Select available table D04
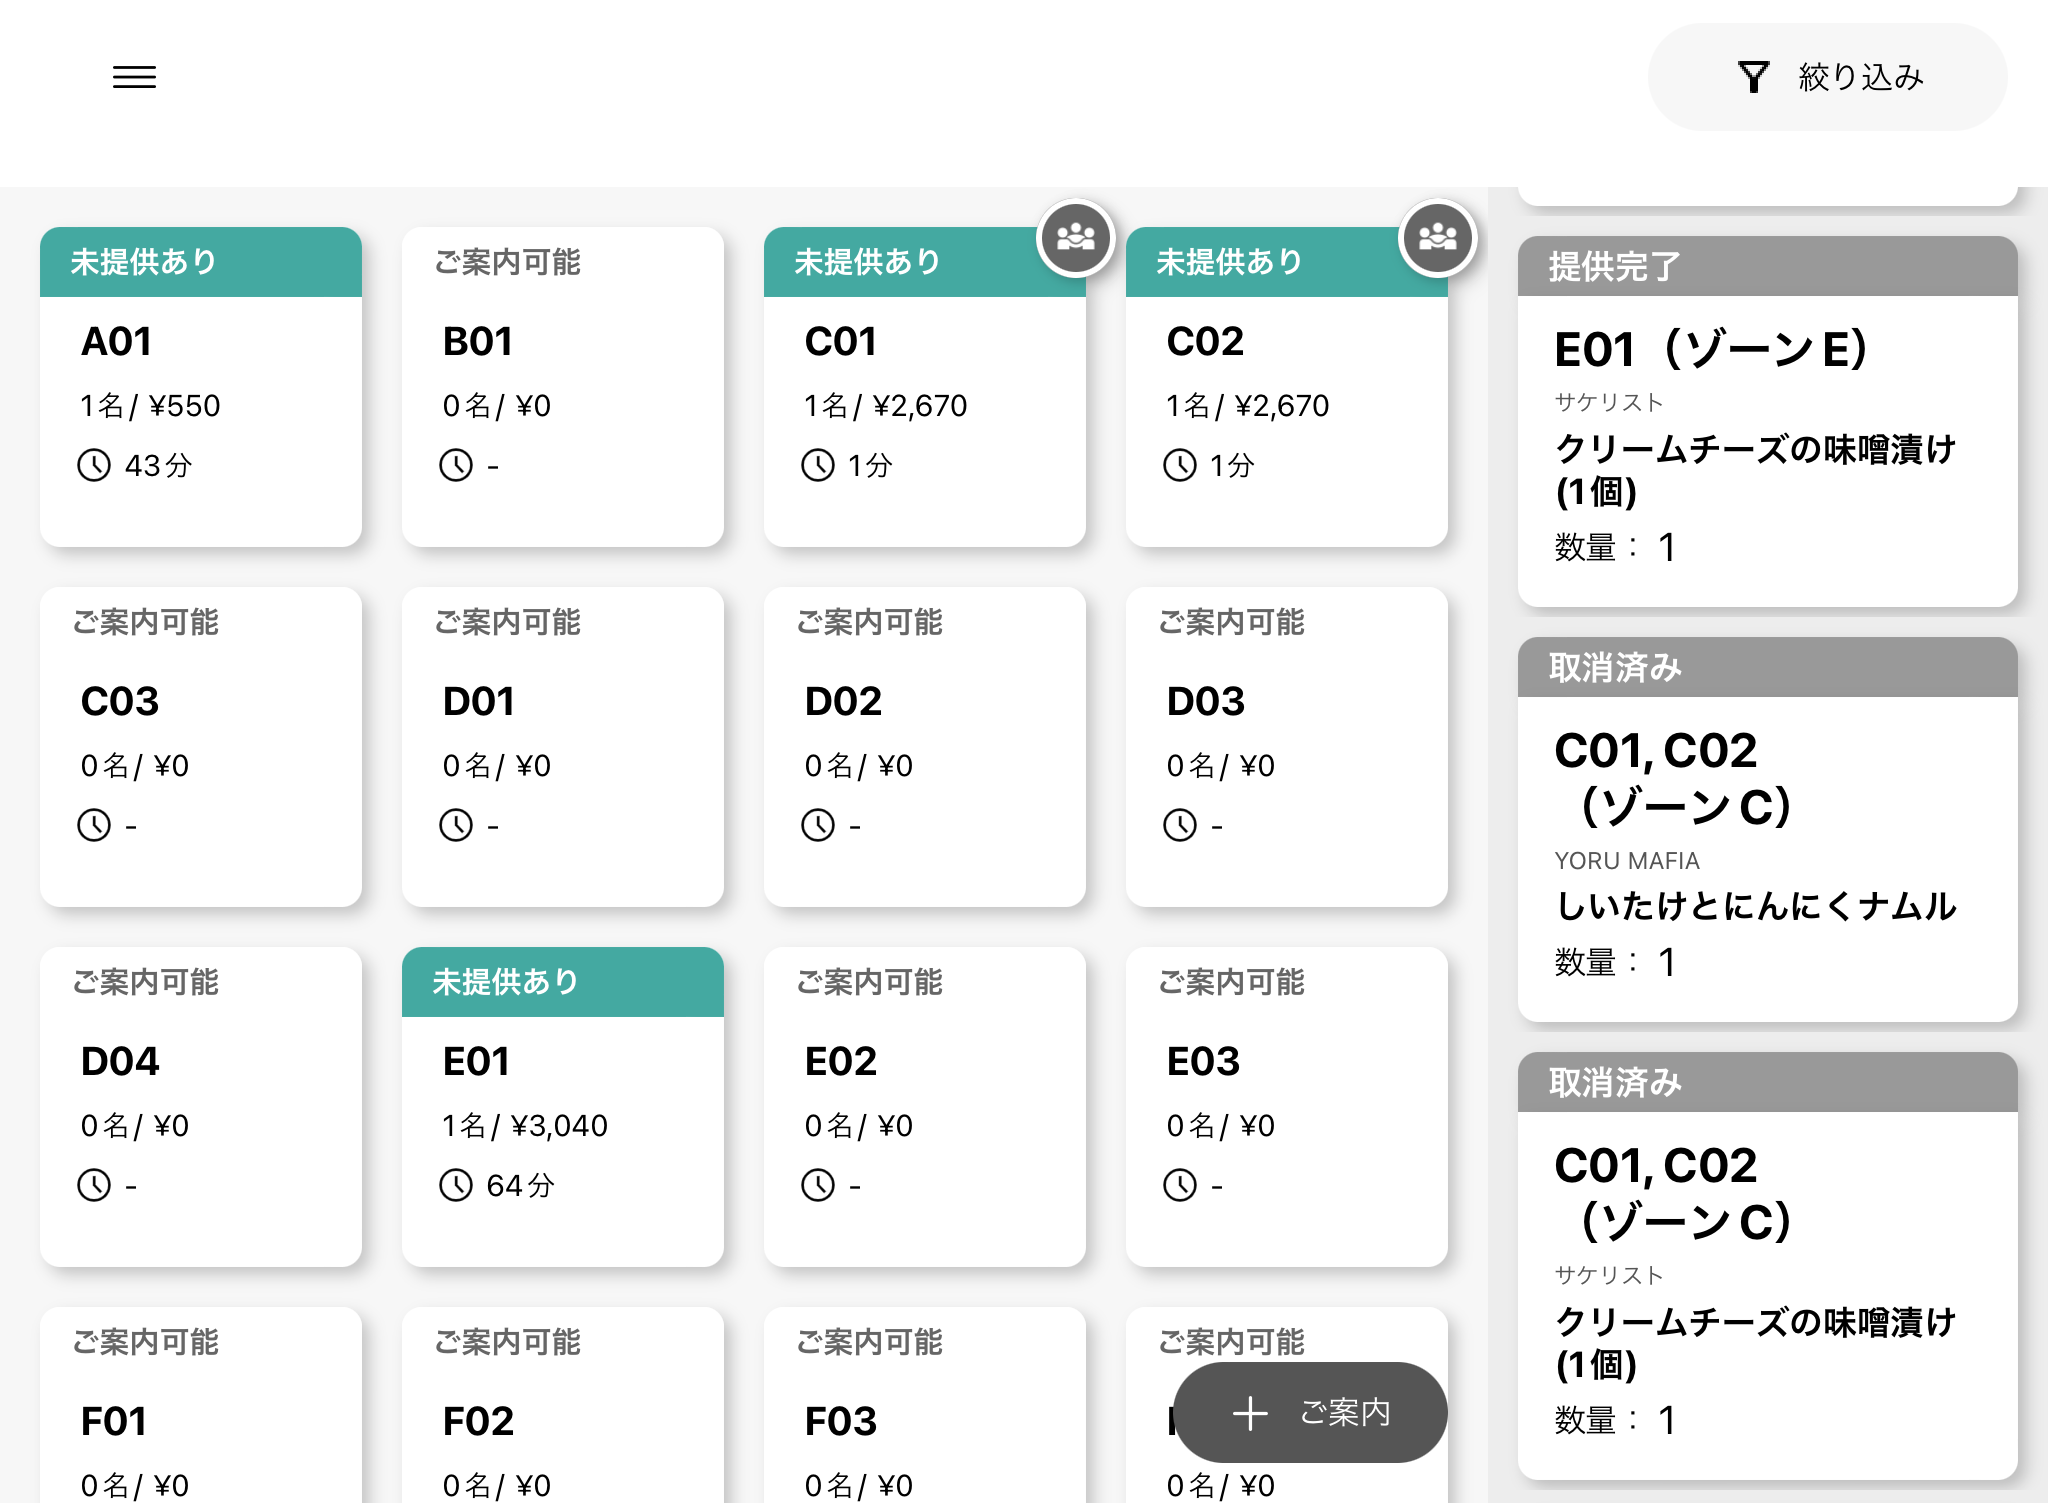The width and height of the screenshot is (2048, 1503). [x=200, y=1105]
